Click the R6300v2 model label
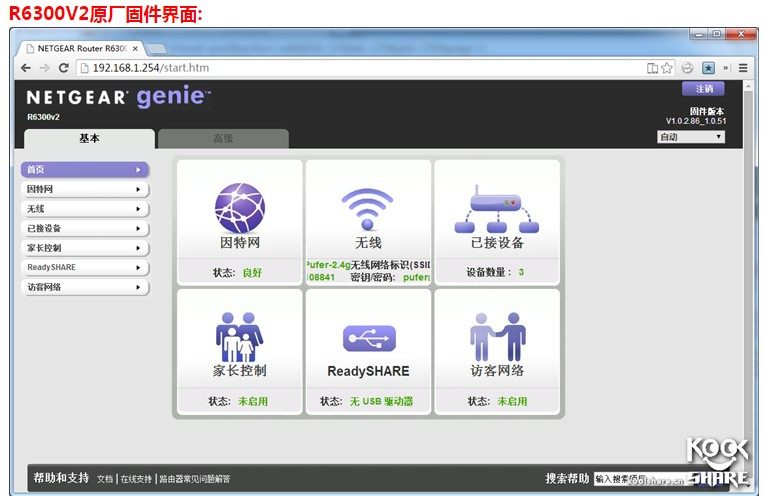 43,117
